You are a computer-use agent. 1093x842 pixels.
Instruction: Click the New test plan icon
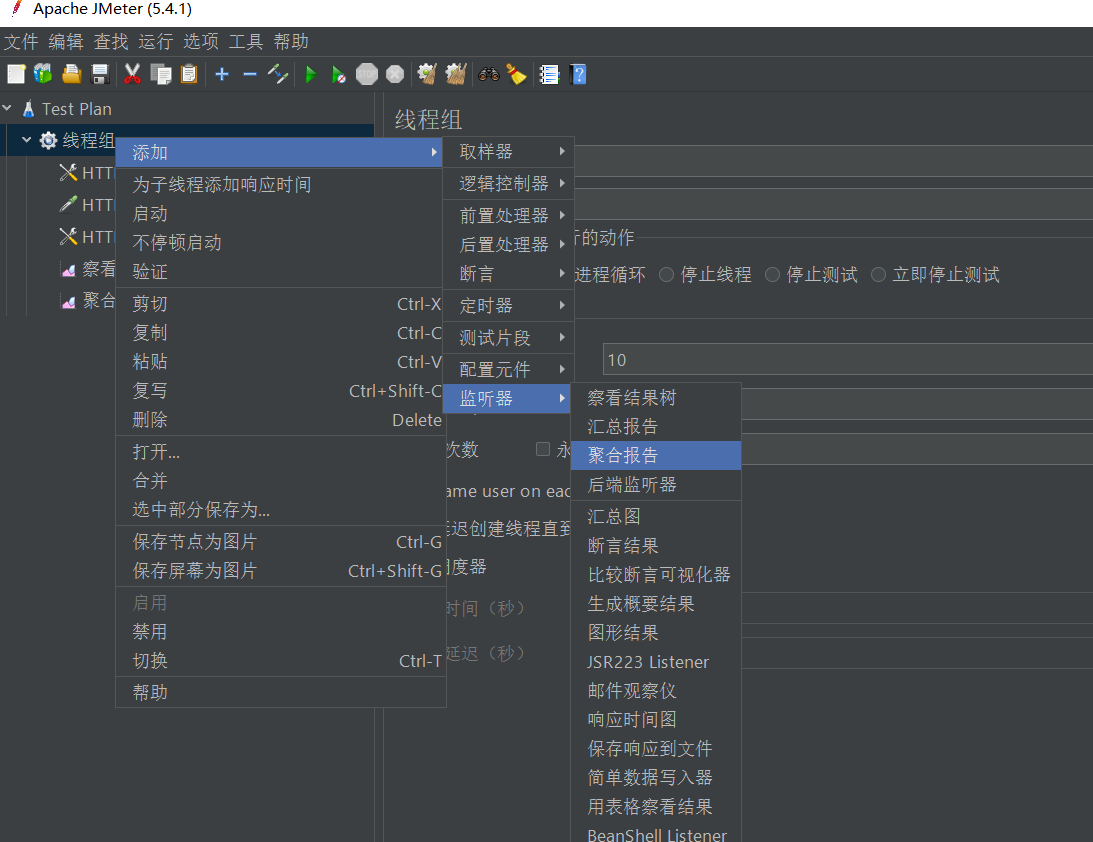(x=16, y=74)
